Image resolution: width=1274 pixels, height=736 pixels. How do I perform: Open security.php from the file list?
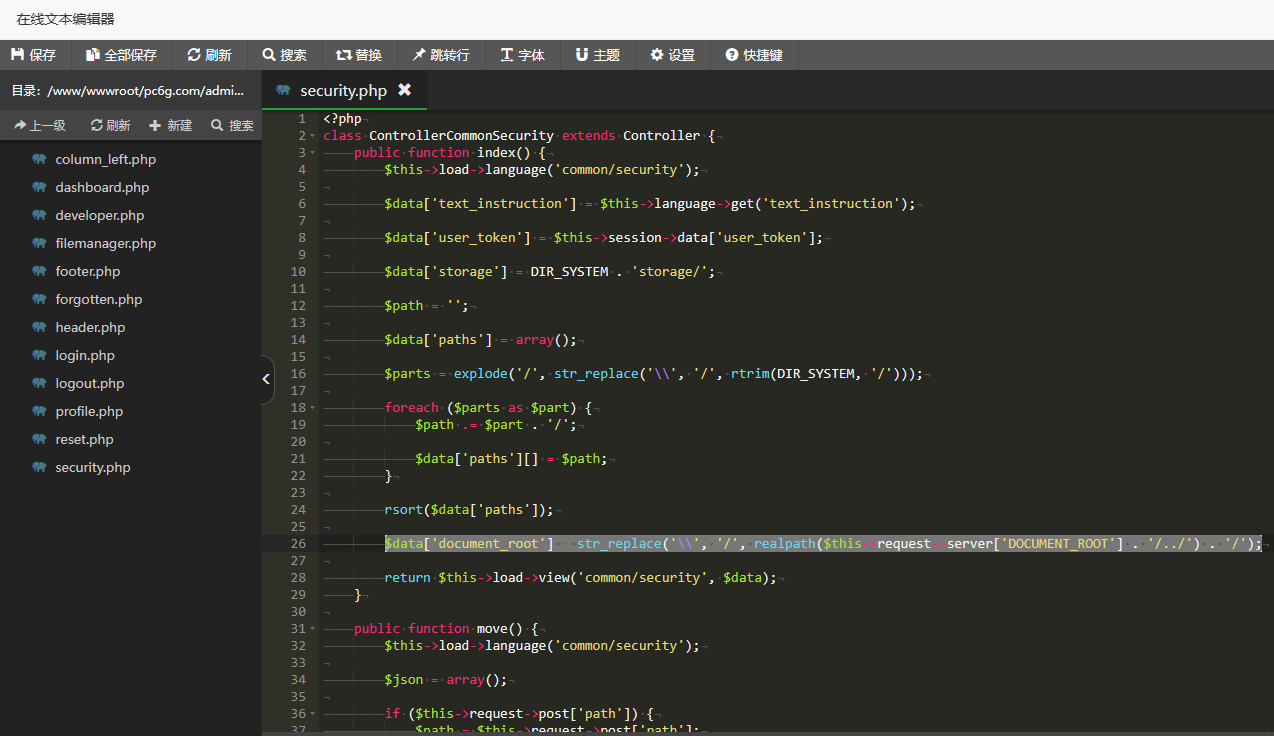pyautogui.click(x=93, y=467)
